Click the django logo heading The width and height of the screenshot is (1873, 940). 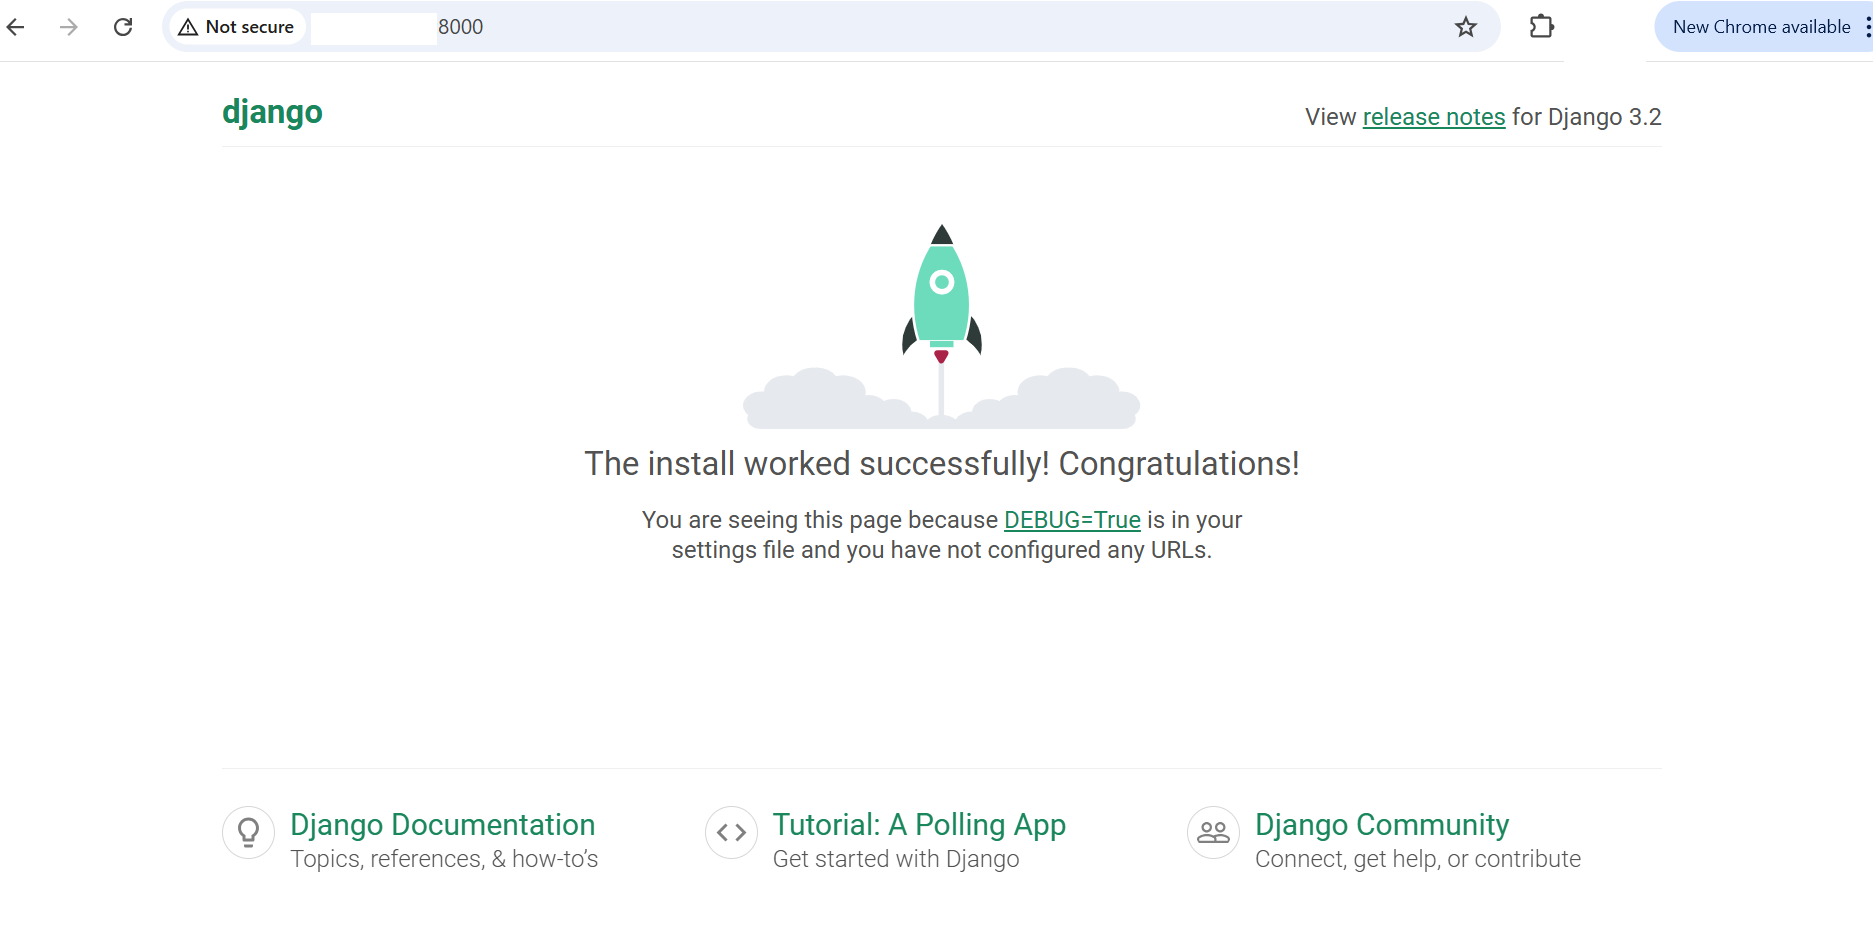pyautogui.click(x=272, y=112)
